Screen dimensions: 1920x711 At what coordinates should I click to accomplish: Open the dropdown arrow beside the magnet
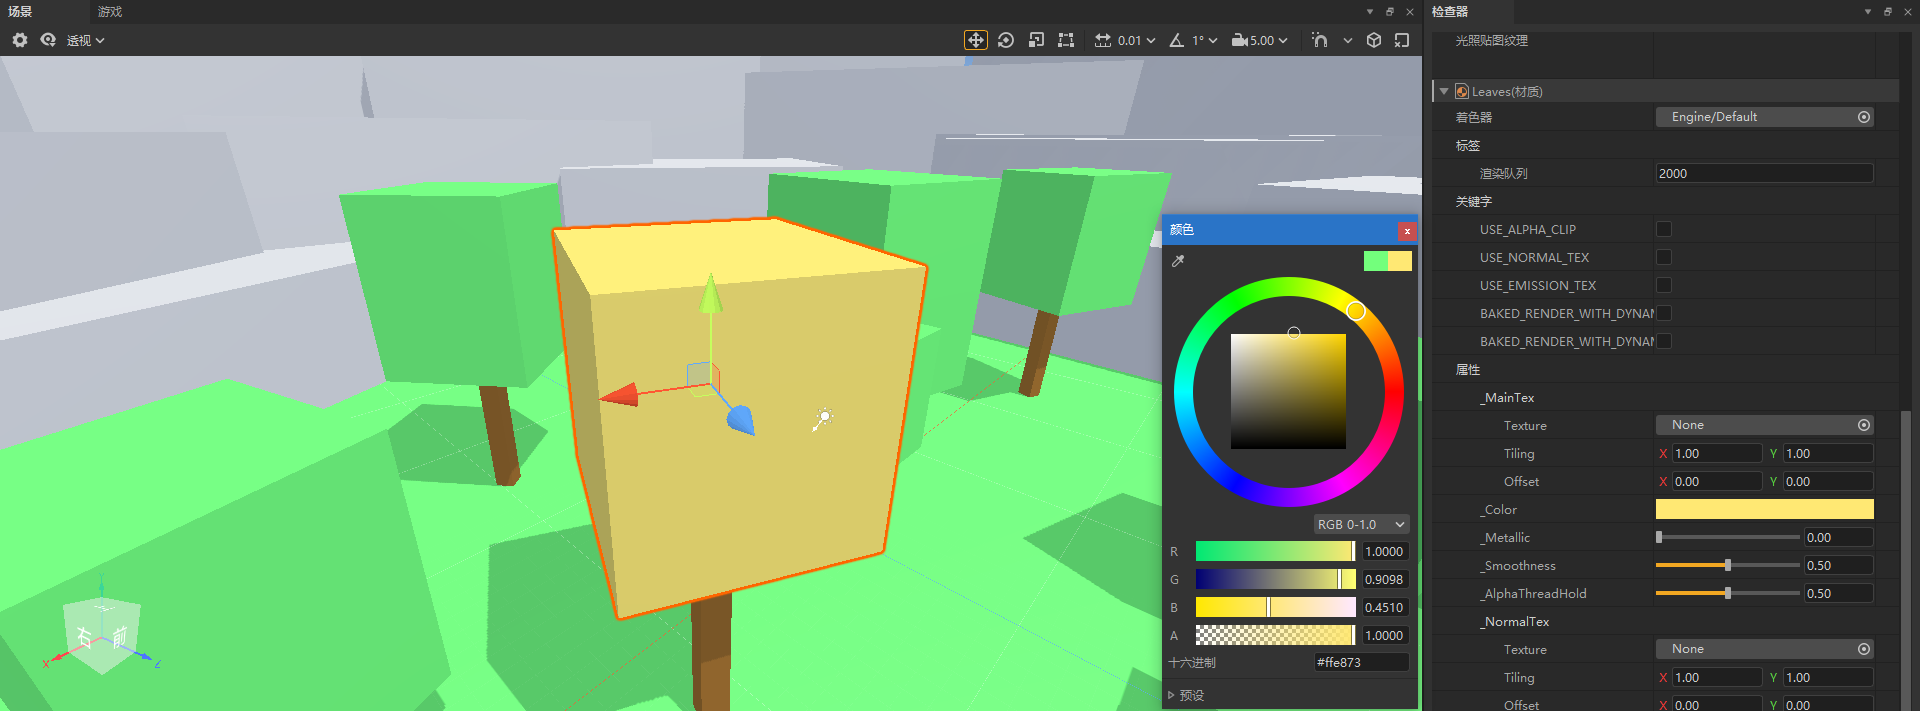(x=1347, y=40)
